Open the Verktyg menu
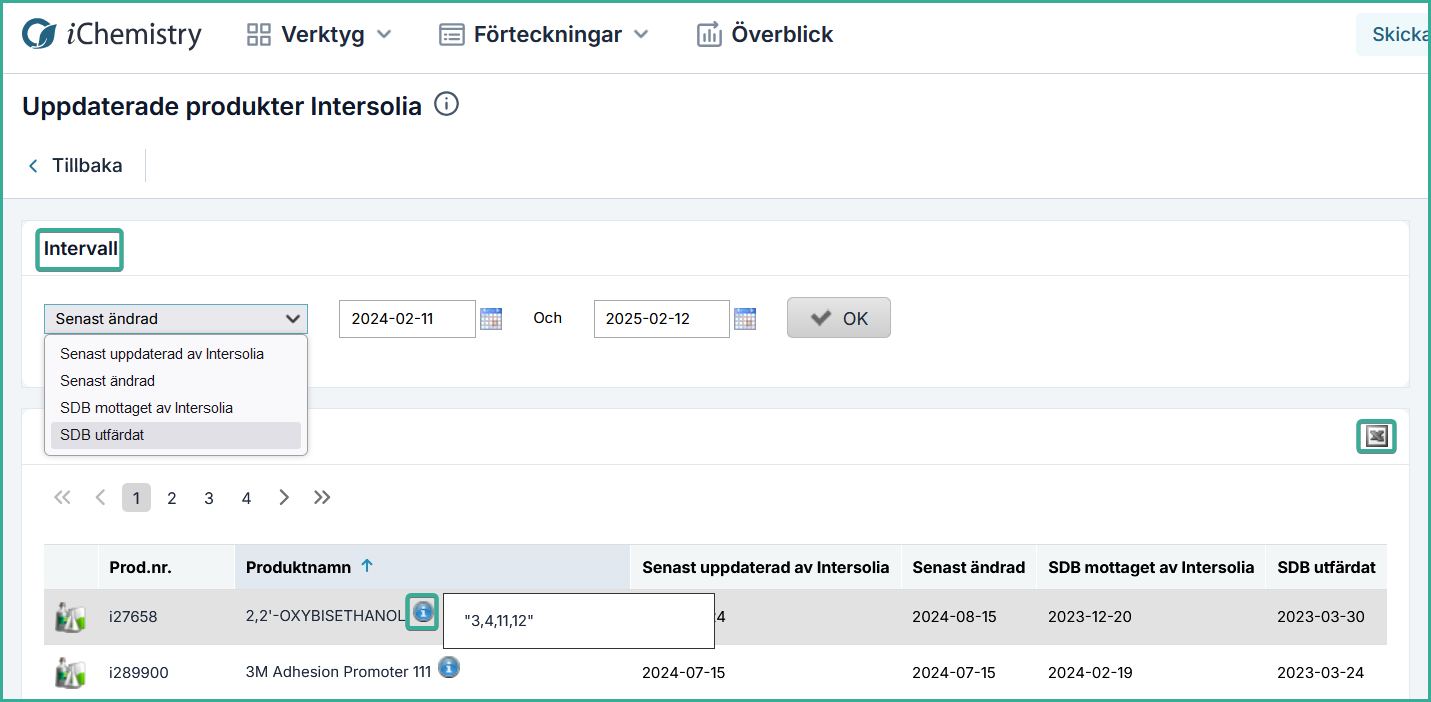Image resolution: width=1431 pixels, height=702 pixels. tap(319, 34)
